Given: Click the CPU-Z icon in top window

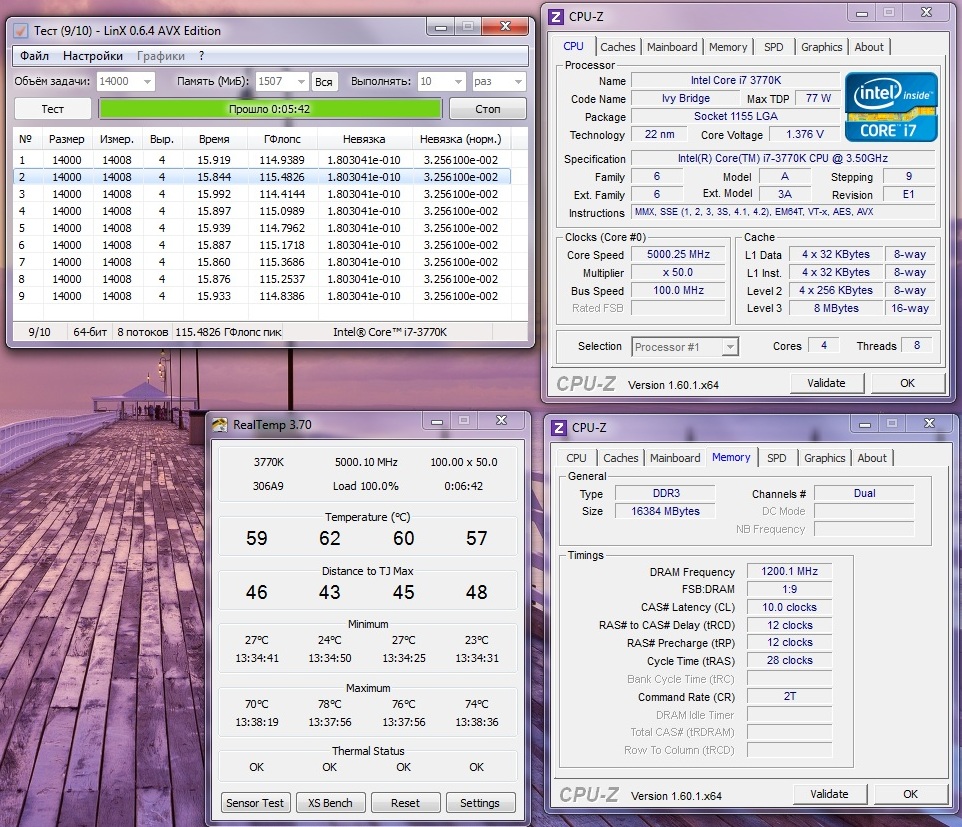Looking at the screenshot, I should [x=557, y=15].
